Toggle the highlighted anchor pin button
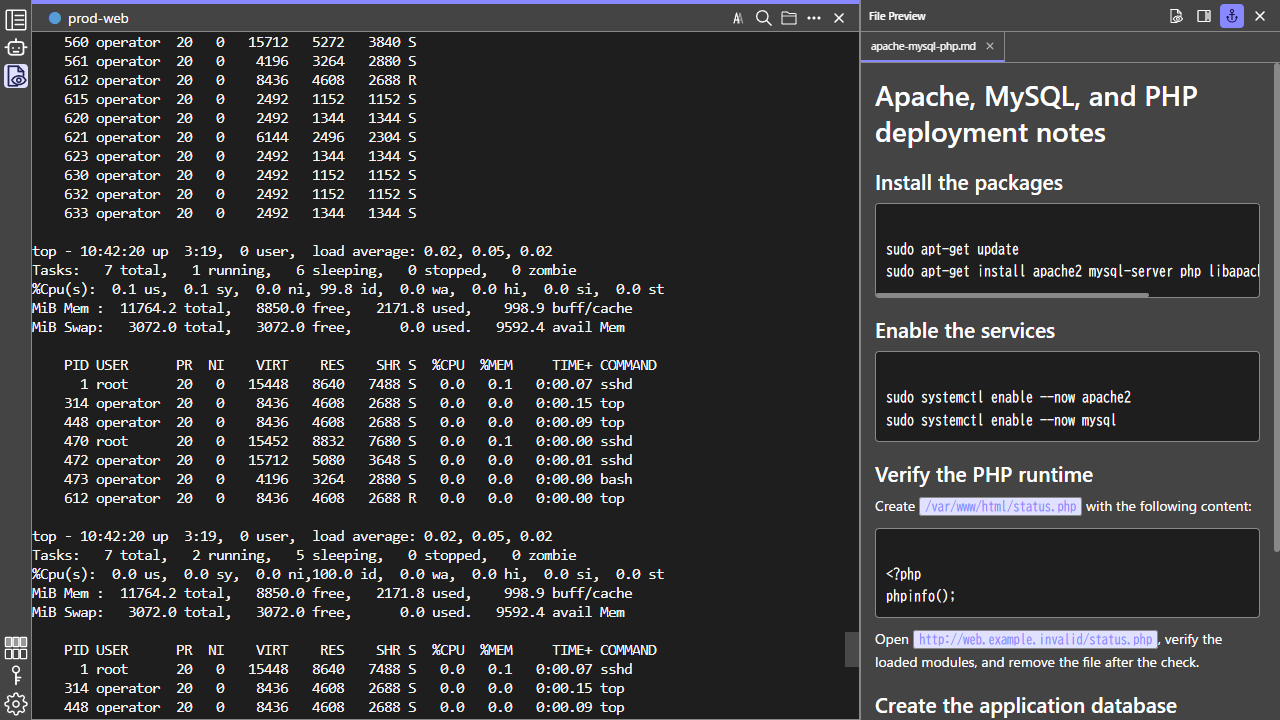Viewport: 1280px width, 720px height. (1232, 16)
